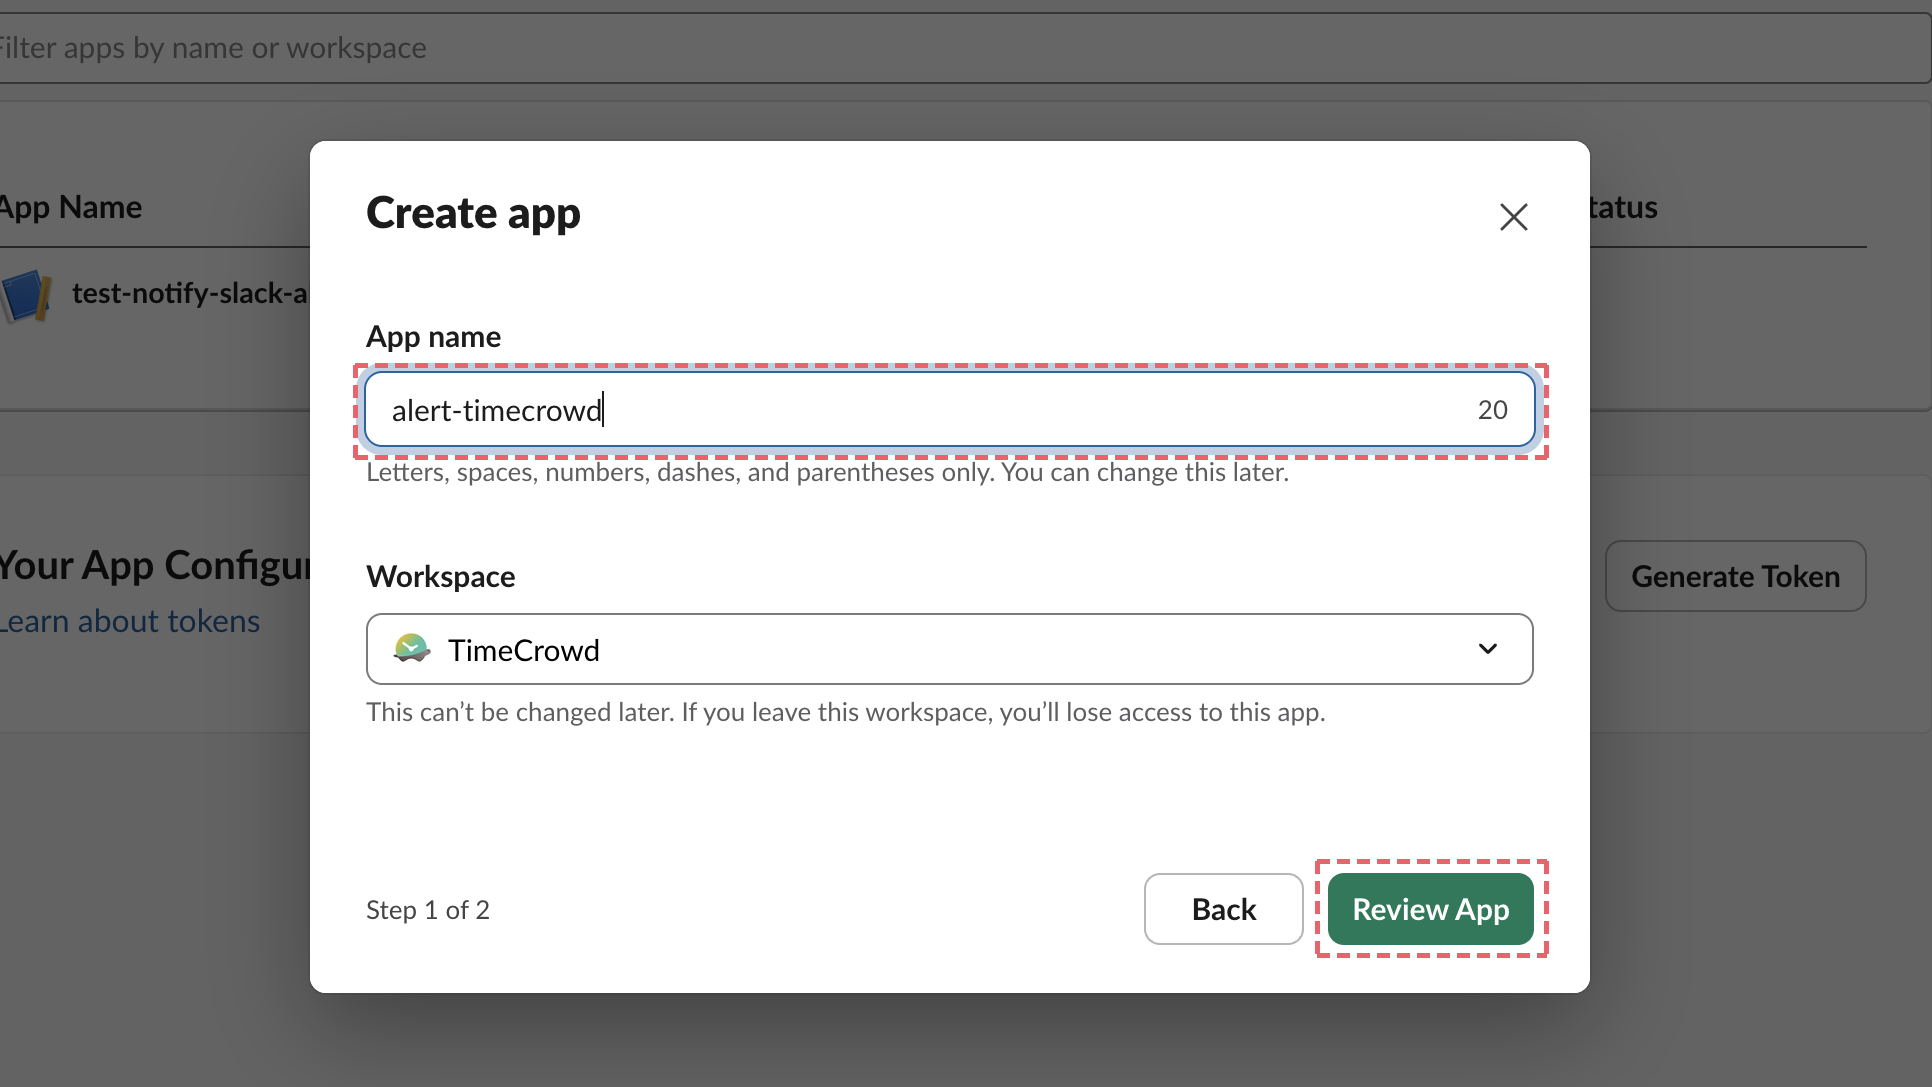Click Generate Token in background page
This screenshot has width=1932, height=1087.
(1735, 576)
